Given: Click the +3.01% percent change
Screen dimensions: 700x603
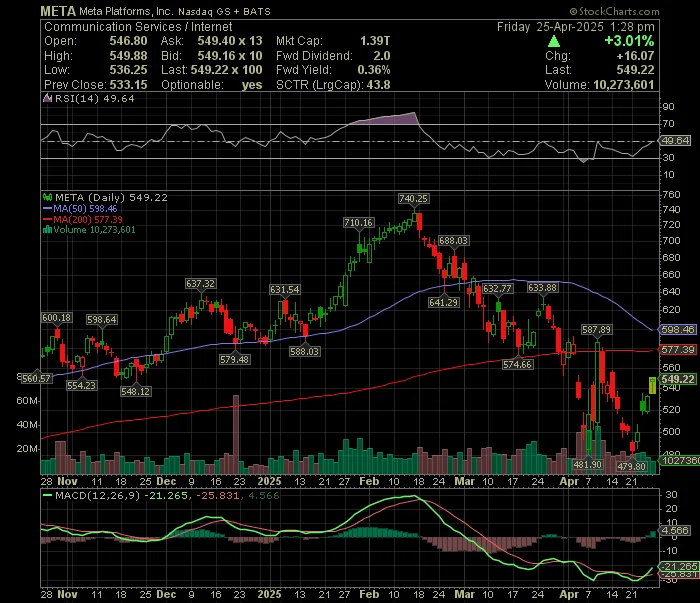Looking at the screenshot, I should click(x=629, y=41).
